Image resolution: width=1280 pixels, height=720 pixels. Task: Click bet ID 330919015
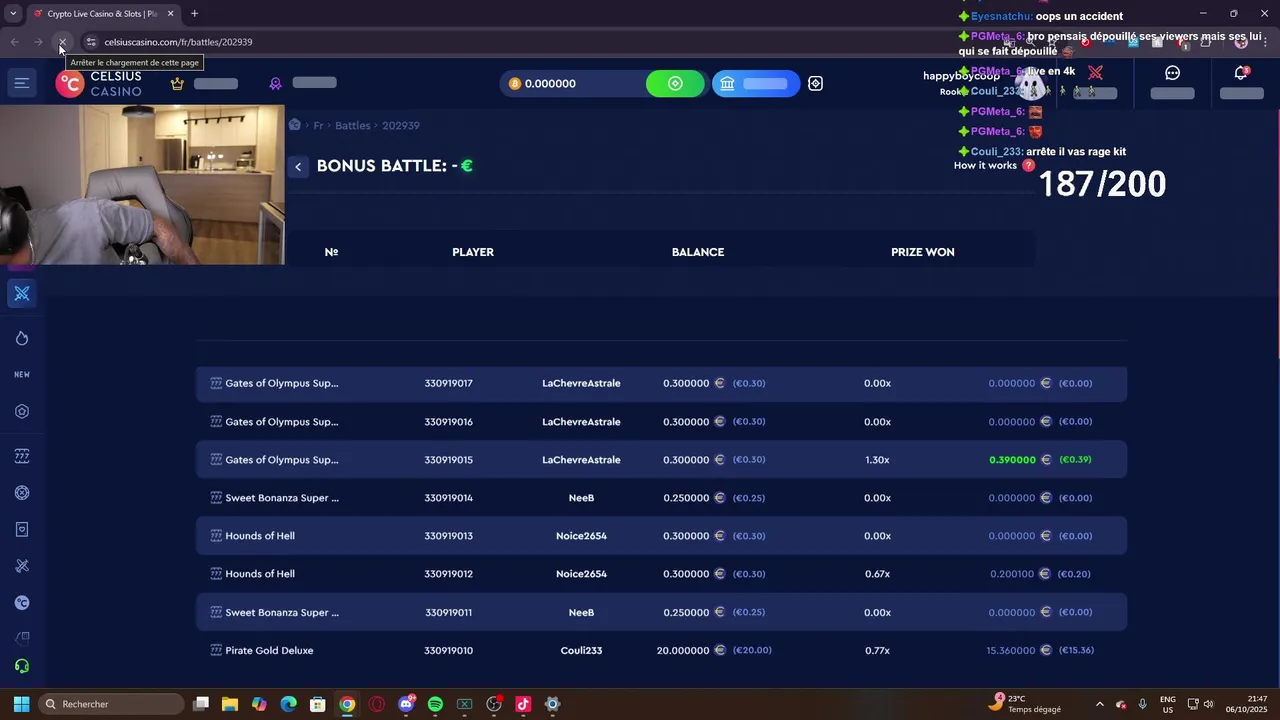(448, 460)
